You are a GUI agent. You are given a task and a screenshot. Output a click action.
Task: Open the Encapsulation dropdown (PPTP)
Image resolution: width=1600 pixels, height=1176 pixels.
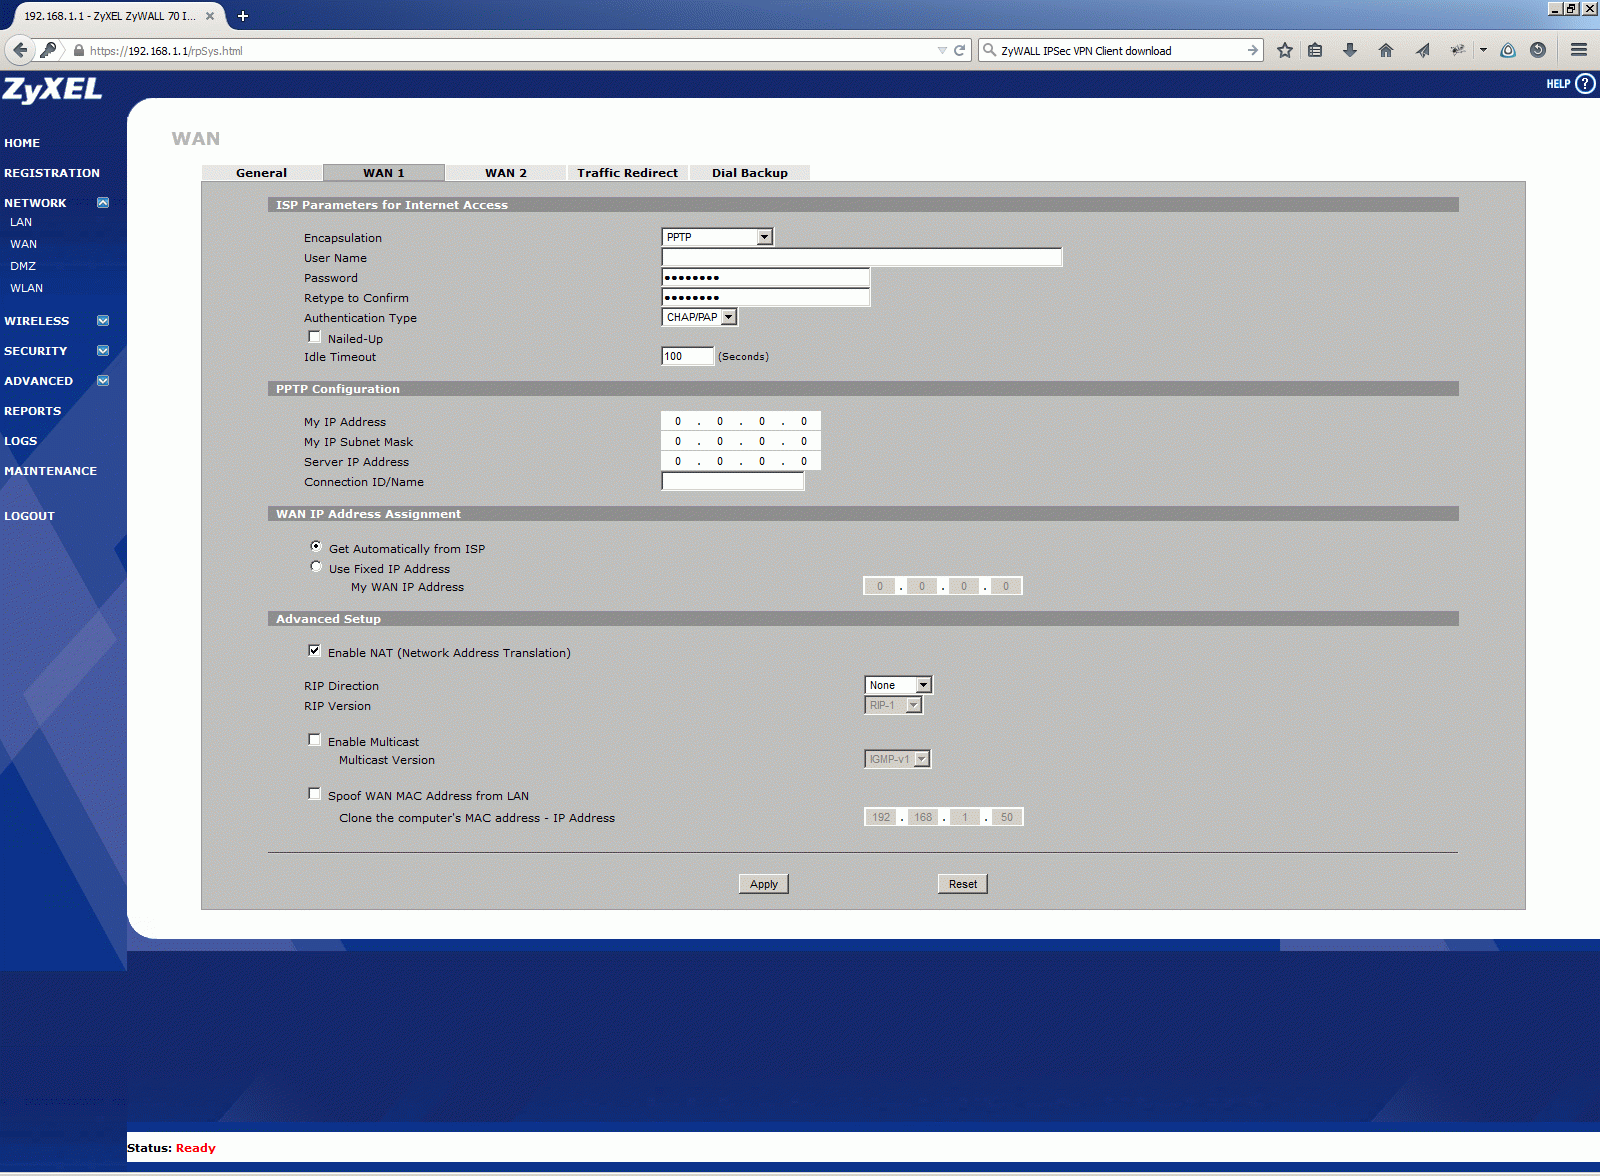click(x=717, y=237)
